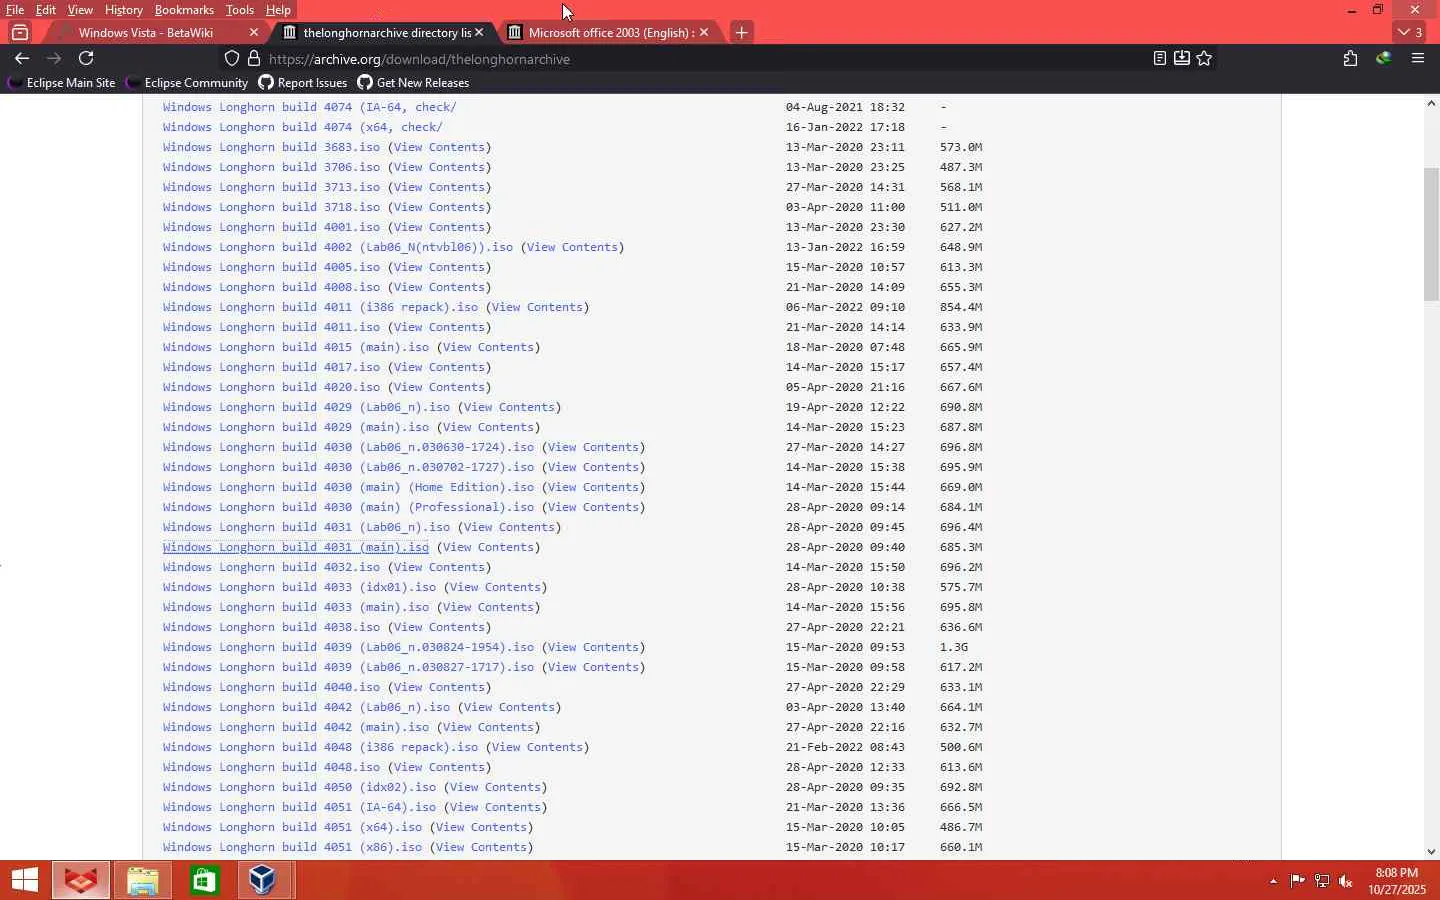Open the tracking protection shield panel
This screenshot has height=900, width=1440.
(x=232, y=59)
